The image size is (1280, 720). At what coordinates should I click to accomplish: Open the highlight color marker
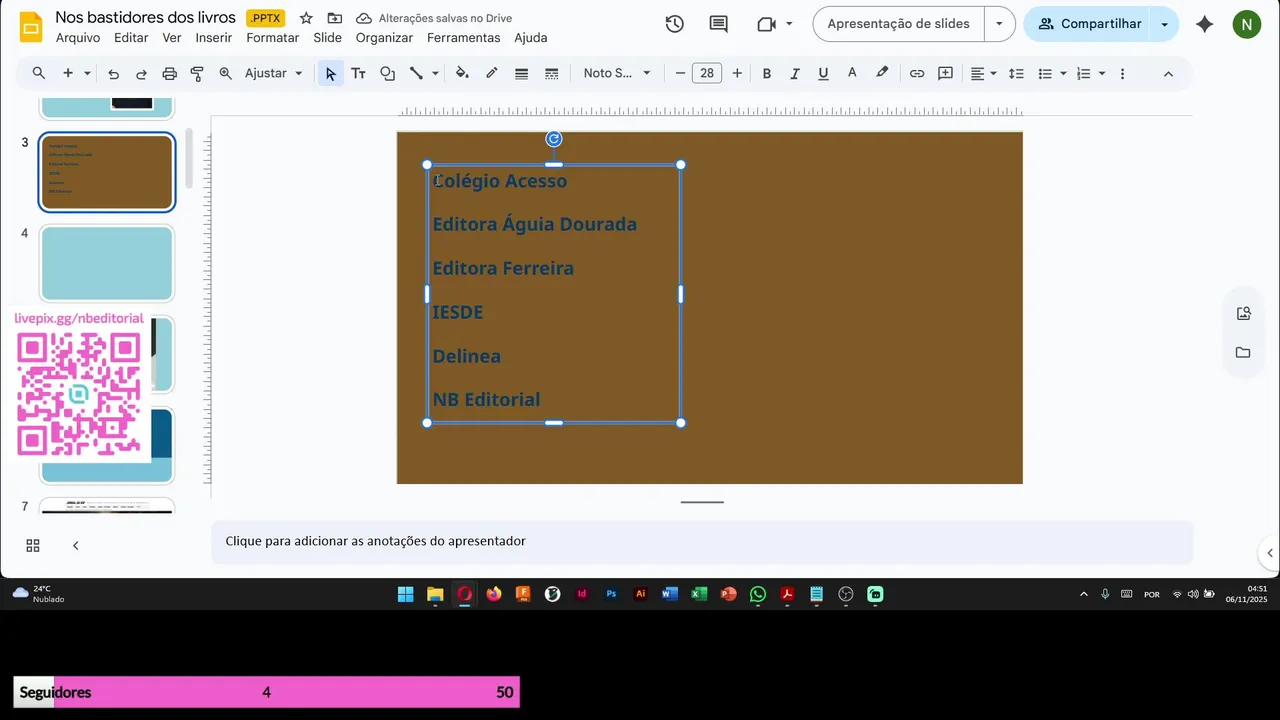[x=882, y=73]
